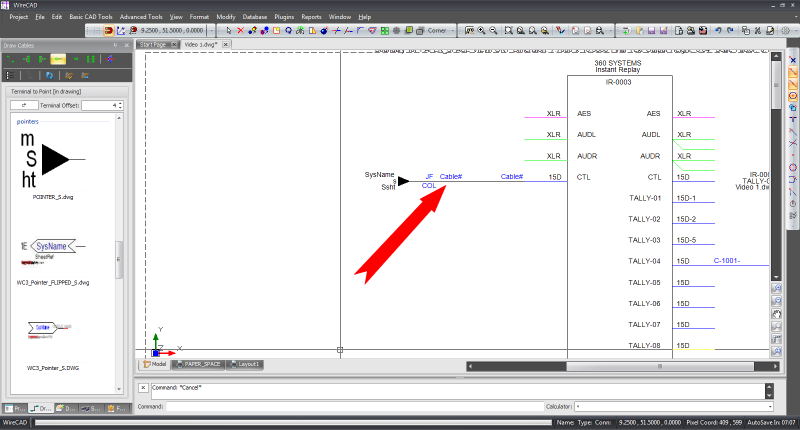Click the C-1001- cable label
This screenshot has height=430, width=800.
pos(727,261)
